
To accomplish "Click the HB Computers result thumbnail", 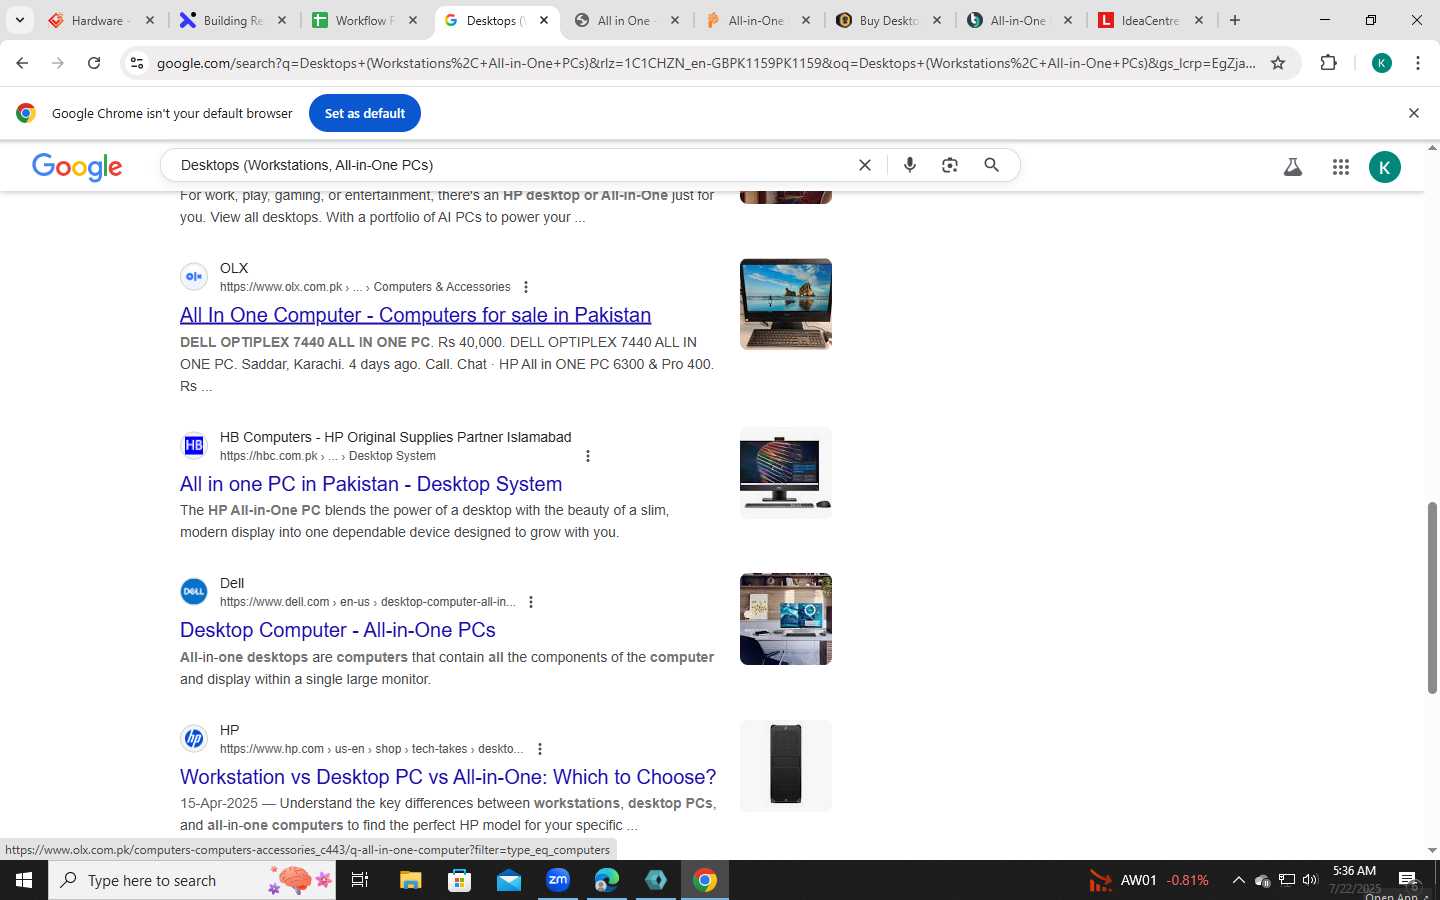I will pyautogui.click(x=786, y=473).
